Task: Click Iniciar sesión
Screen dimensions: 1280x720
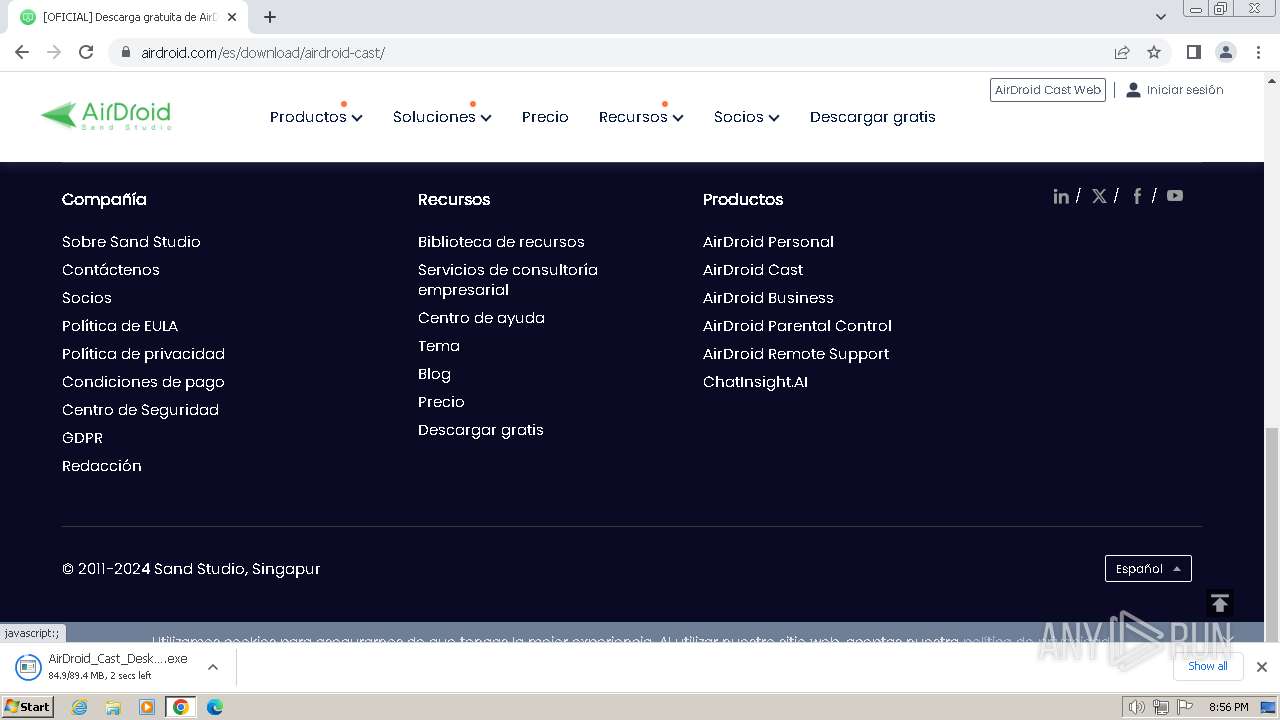Action: [x=1174, y=90]
